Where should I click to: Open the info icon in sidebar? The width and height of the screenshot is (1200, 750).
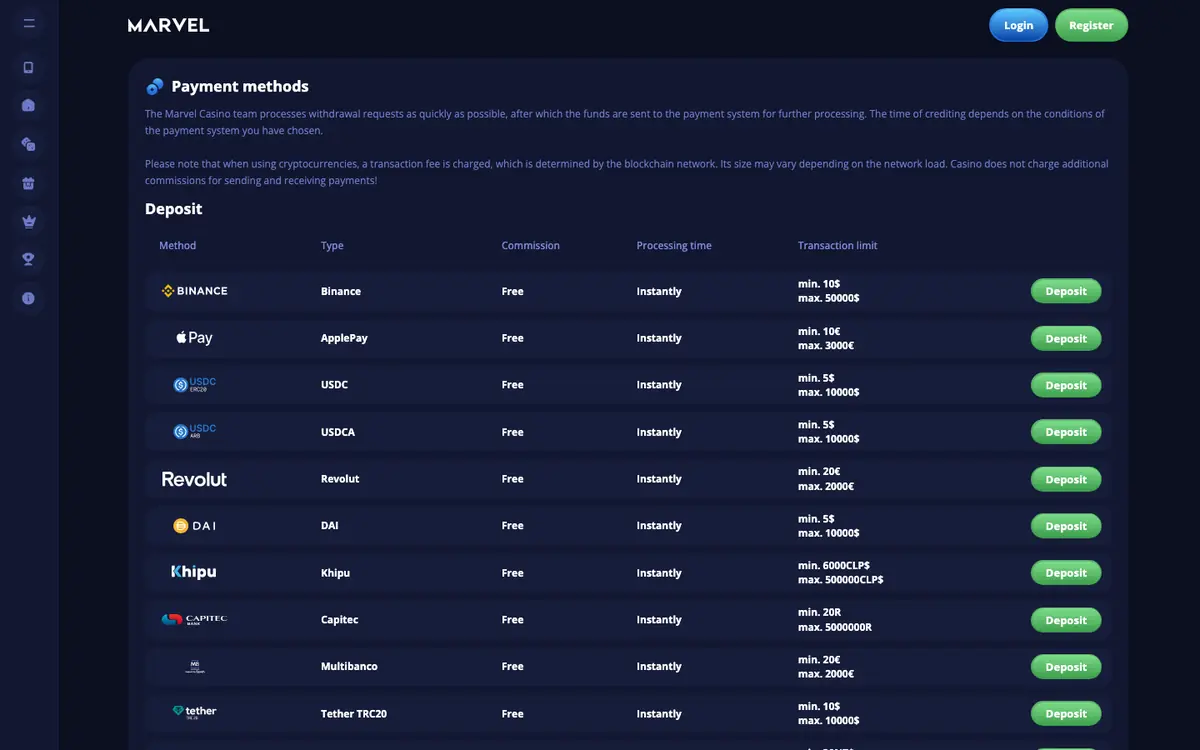pos(29,298)
